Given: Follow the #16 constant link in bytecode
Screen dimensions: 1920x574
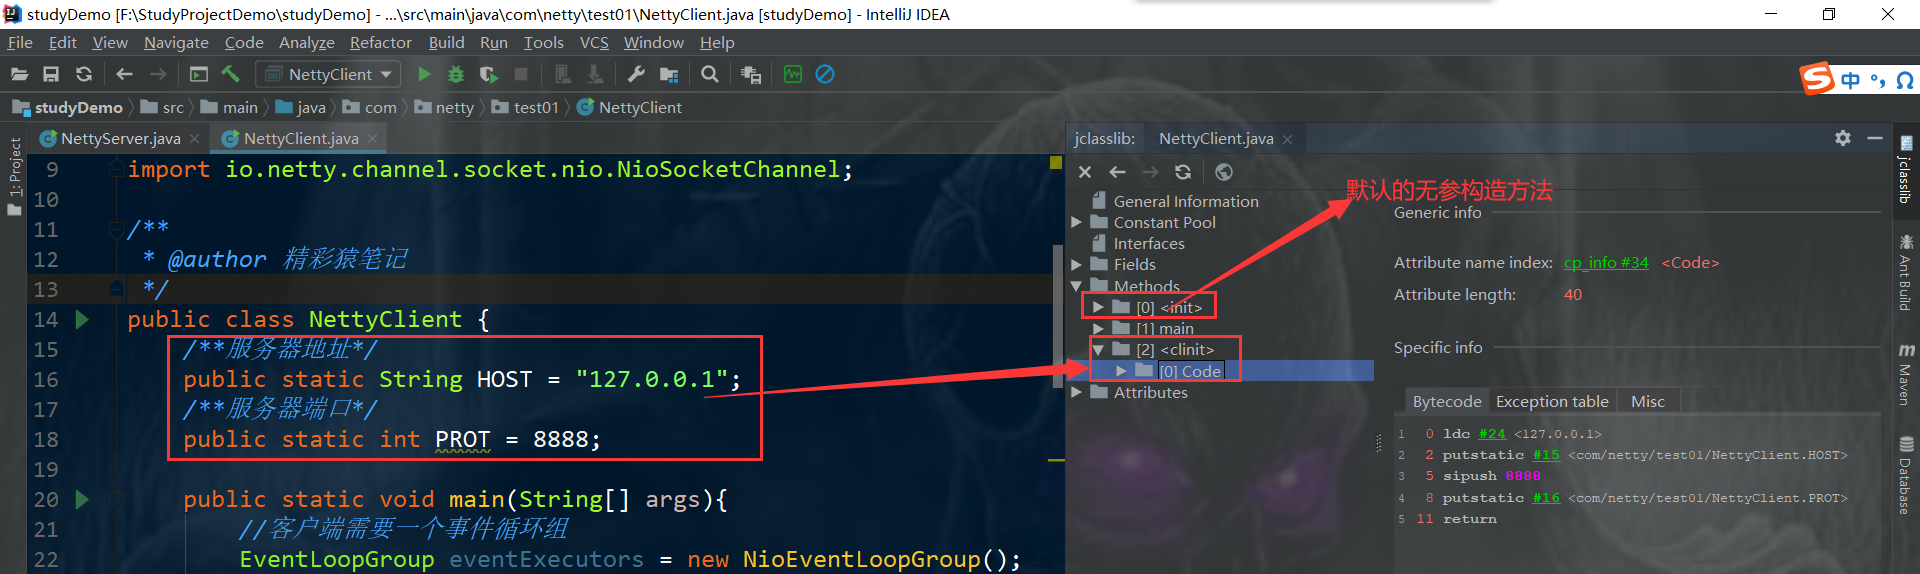Looking at the screenshot, I should pos(1546,498).
